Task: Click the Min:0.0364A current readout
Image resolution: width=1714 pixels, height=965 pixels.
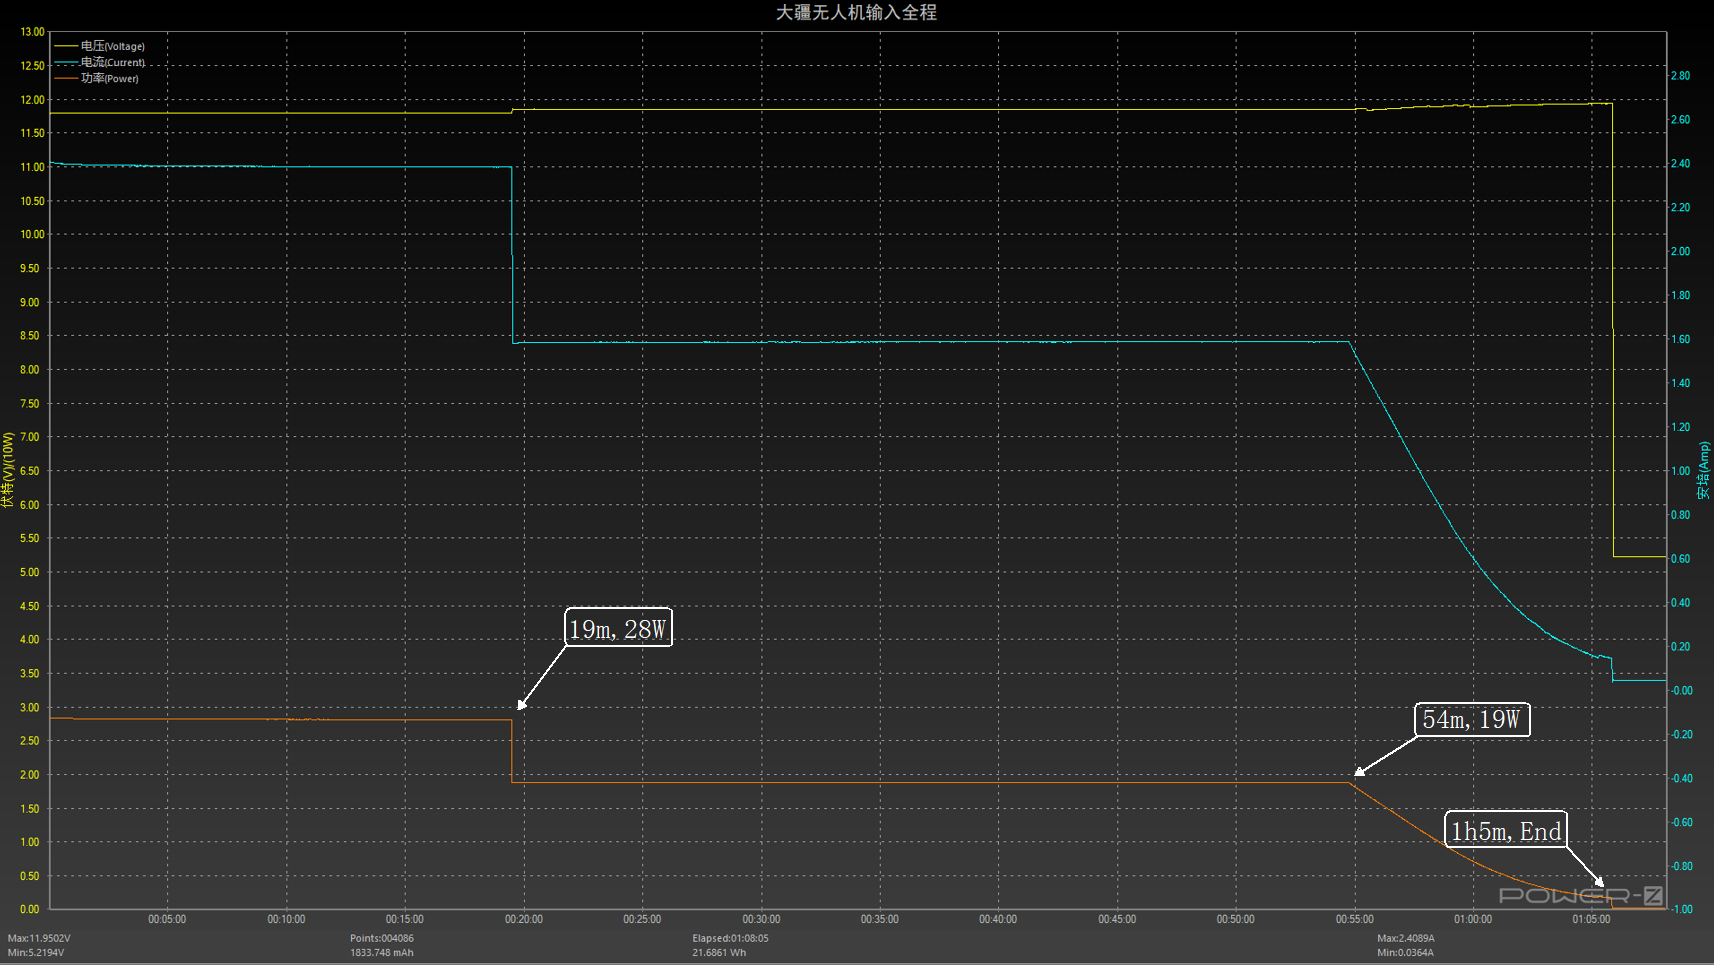Action: click(1405, 952)
